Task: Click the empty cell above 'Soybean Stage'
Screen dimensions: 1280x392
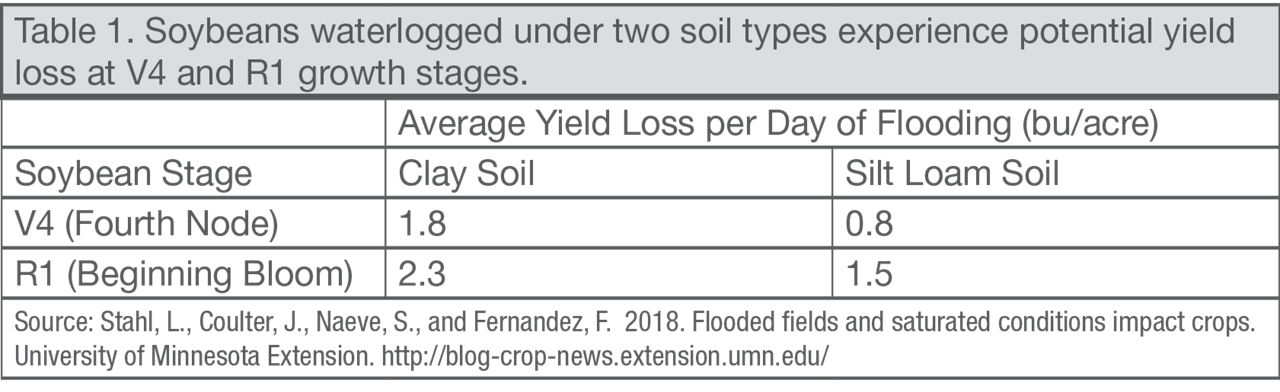Action: [194, 125]
